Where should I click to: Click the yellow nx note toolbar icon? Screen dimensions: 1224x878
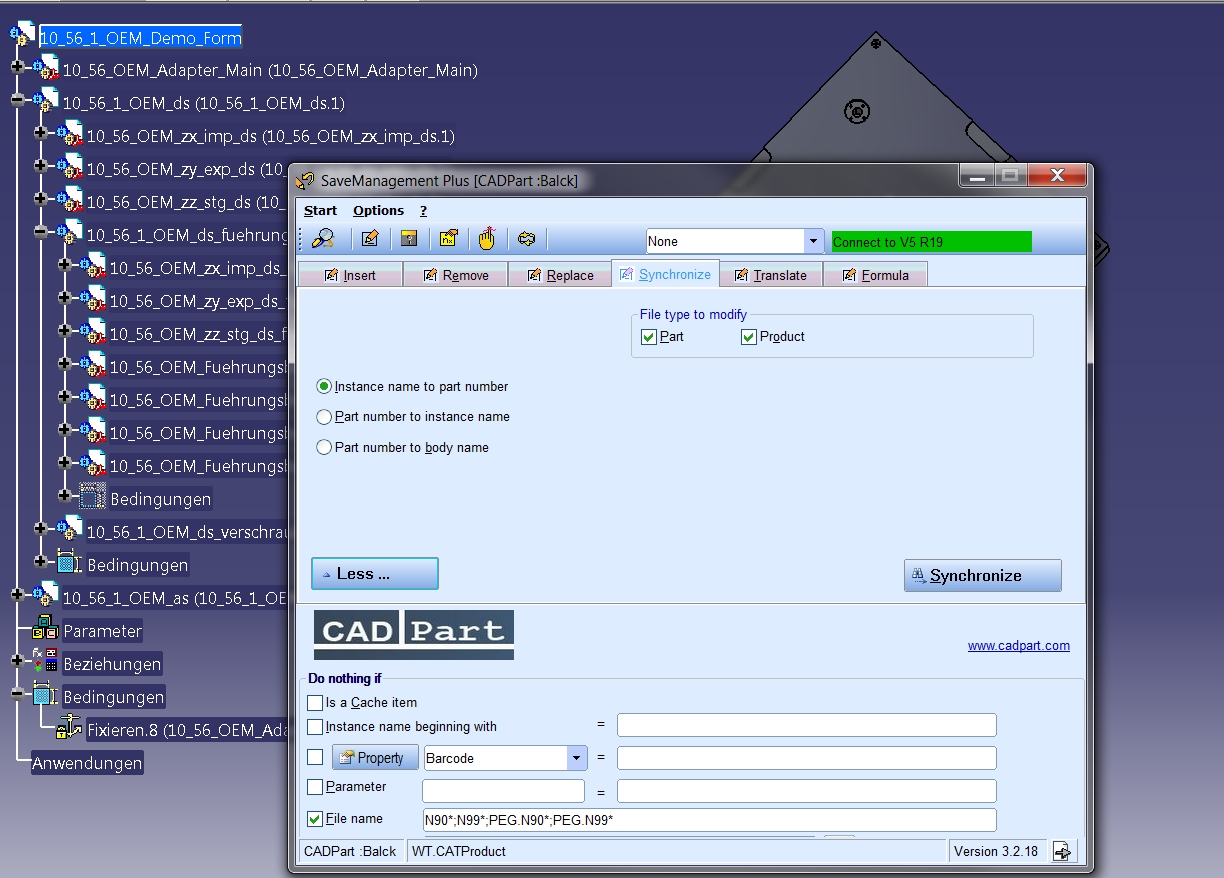click(x=448, y=239)
